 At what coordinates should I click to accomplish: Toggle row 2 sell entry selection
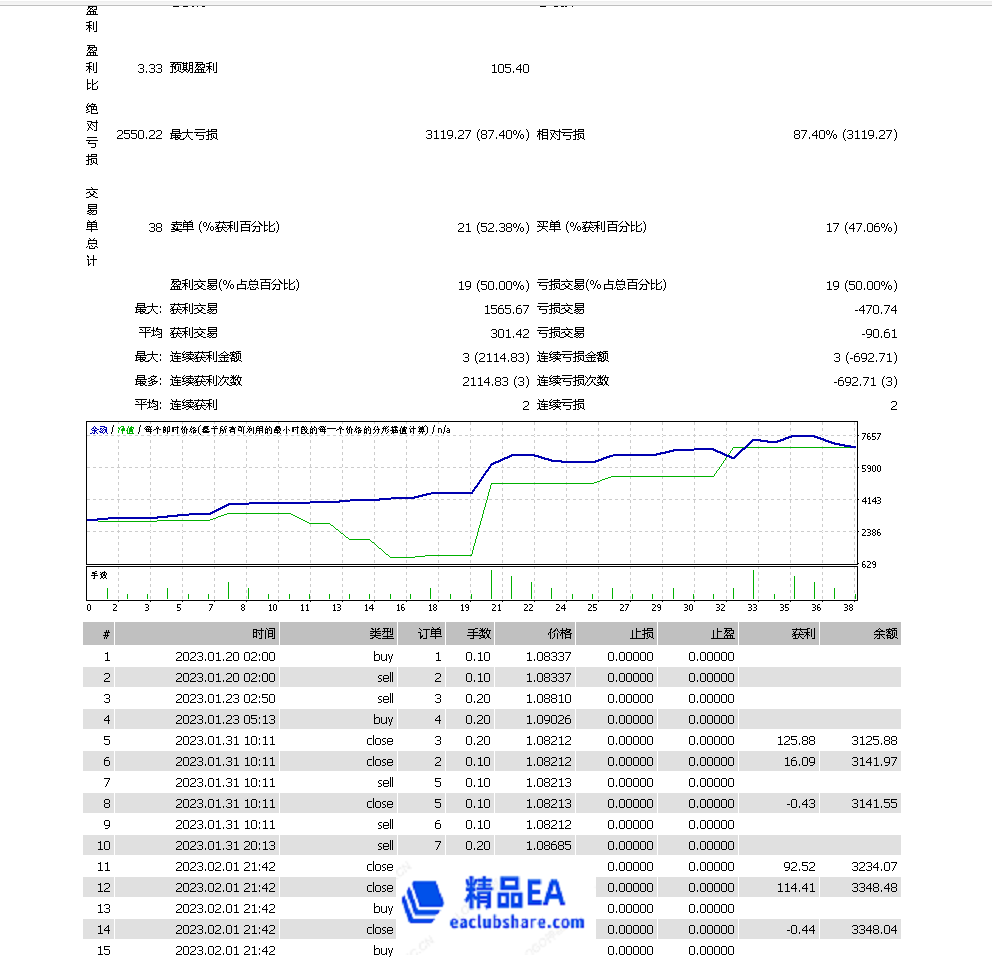379,677
